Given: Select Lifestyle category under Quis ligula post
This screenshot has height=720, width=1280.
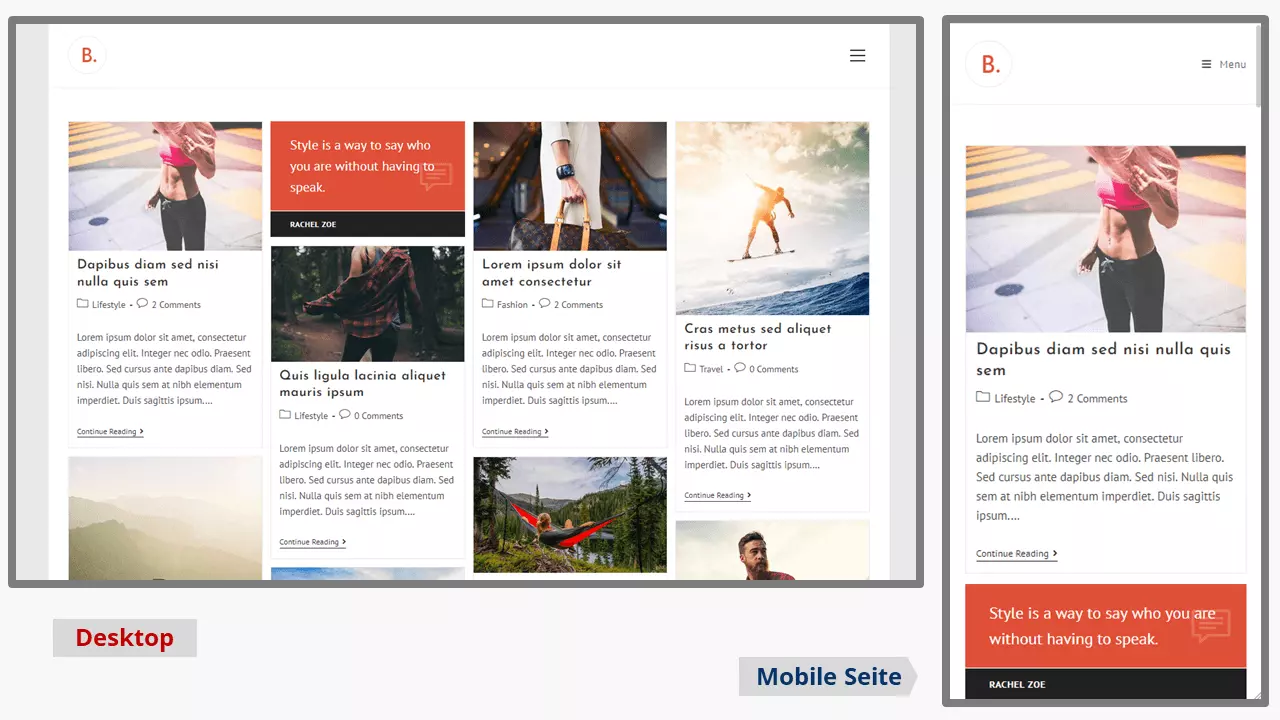Looking at the screenshot, I should coord(311,416).
